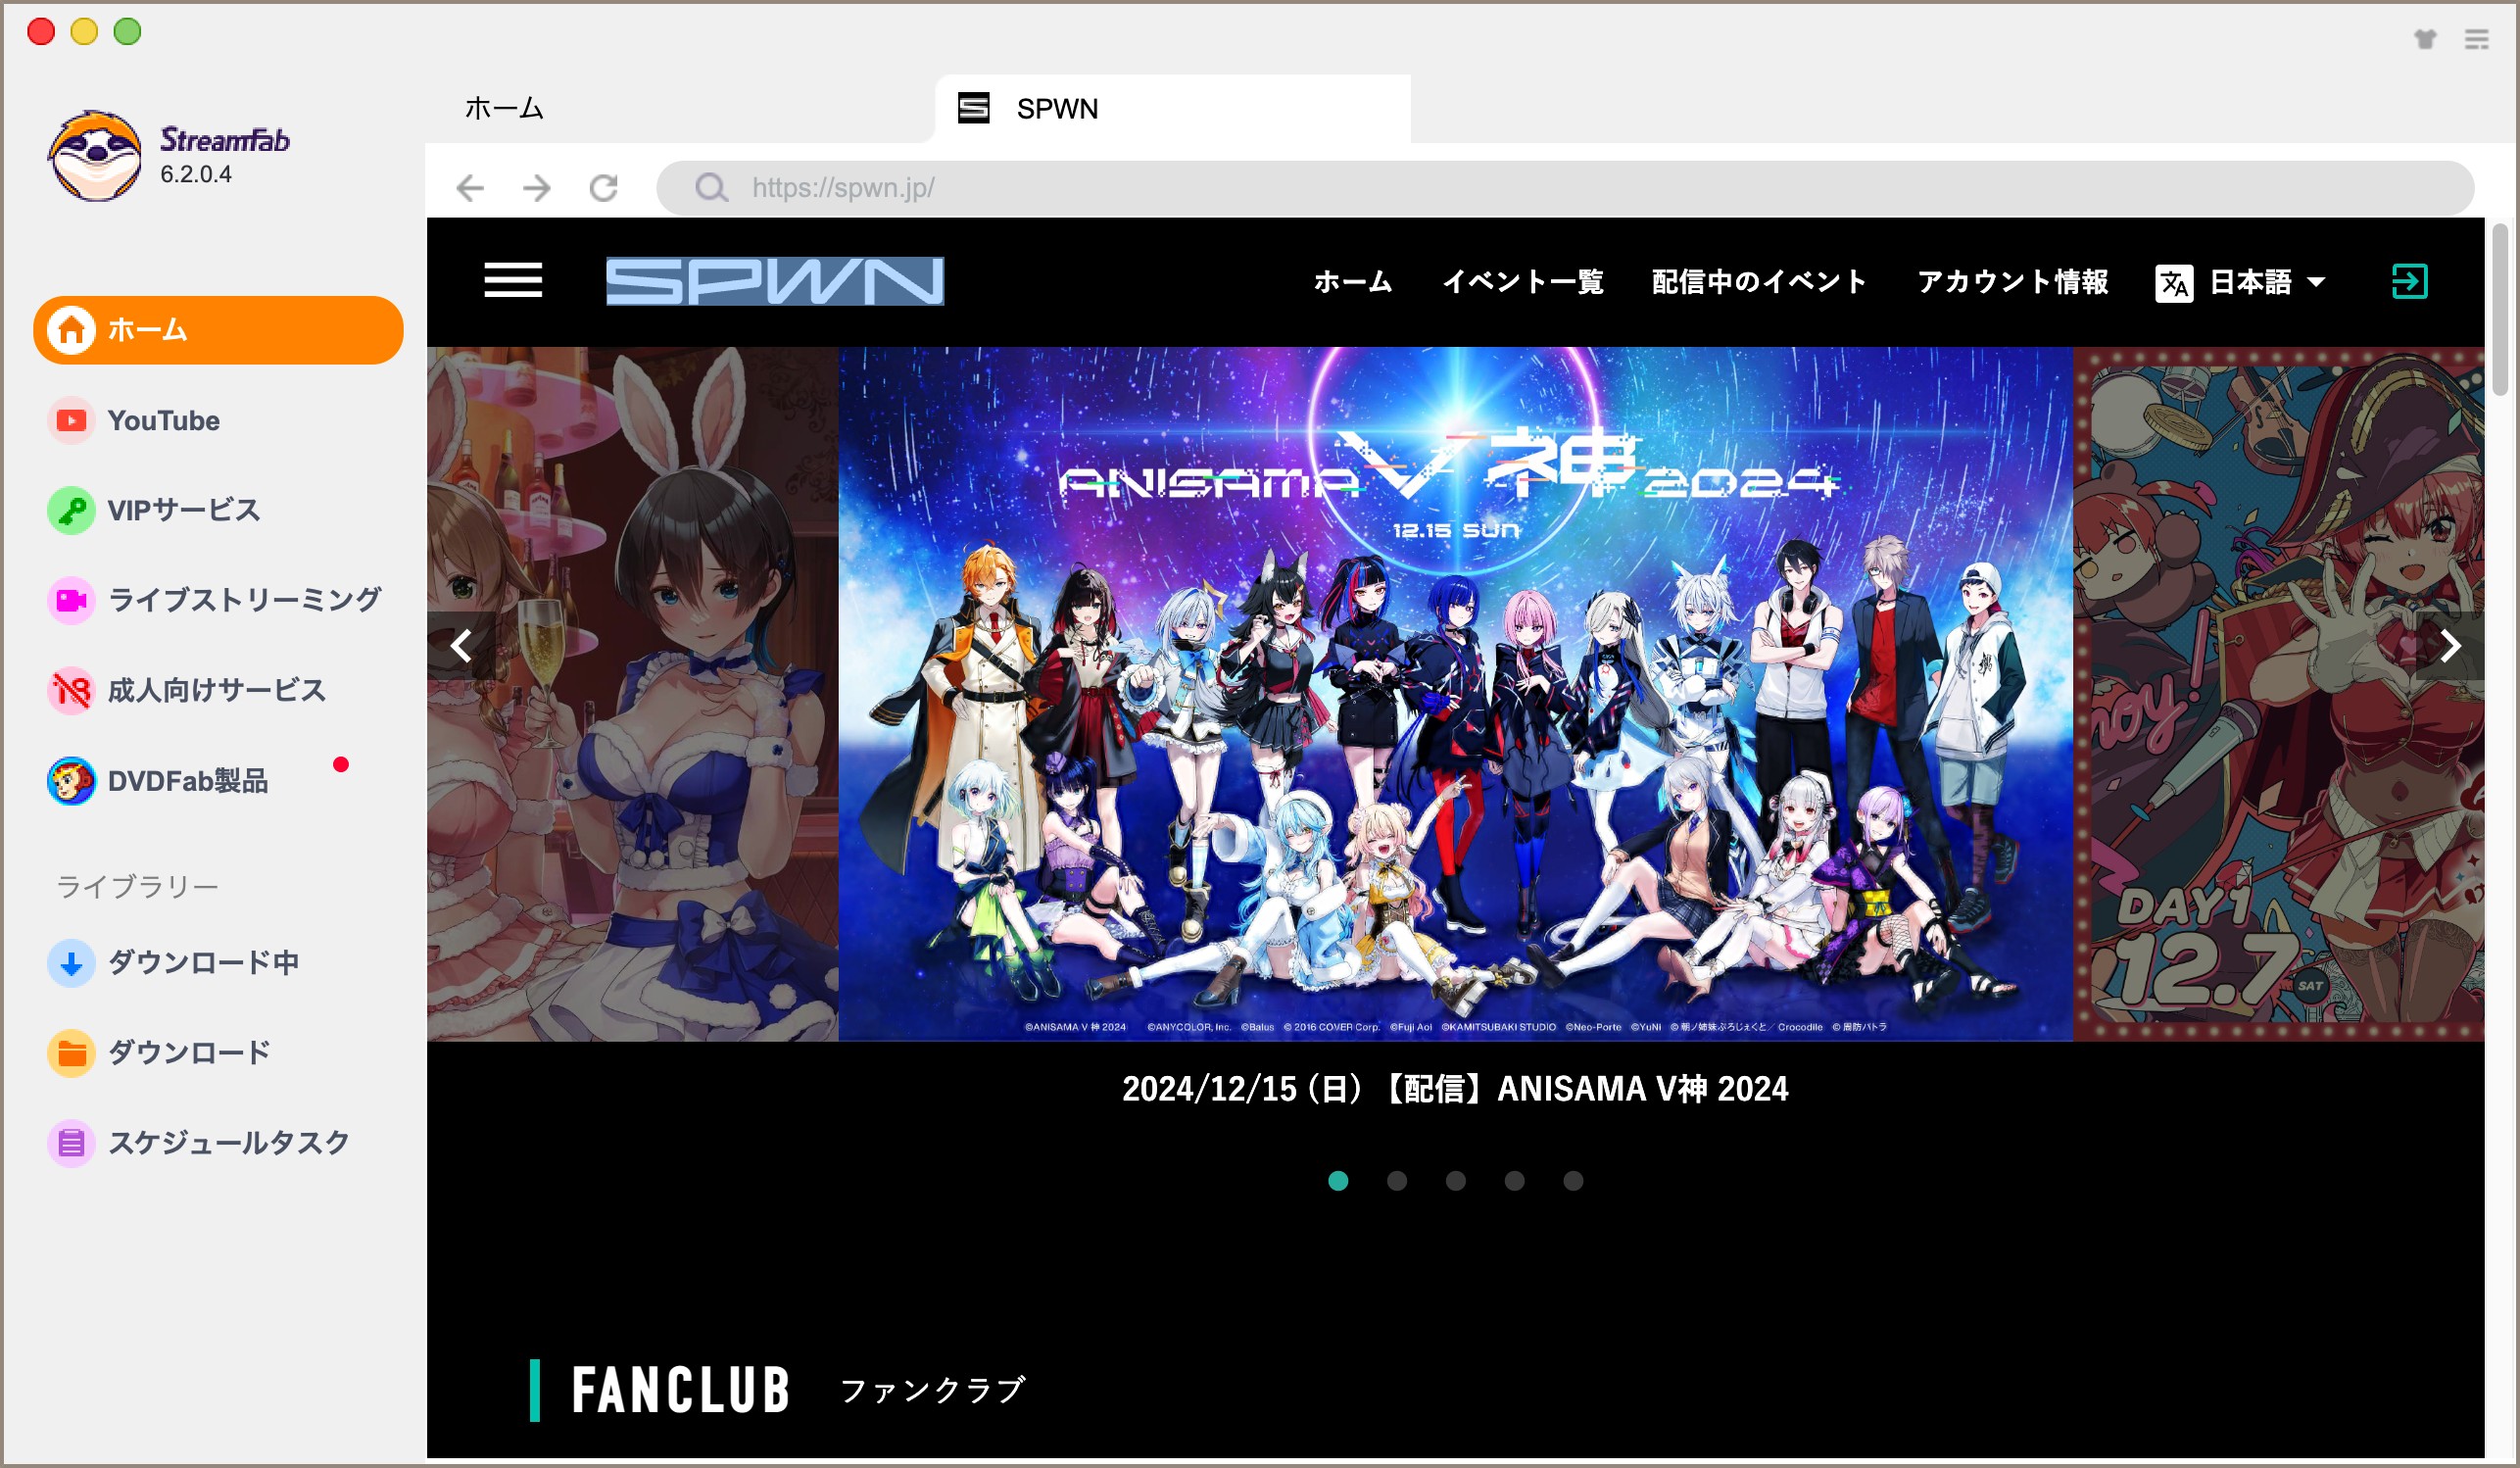This screenshot has width=2520, height=1468.
Task: Open the app menu icon top right
Action: click(2477, 39)
